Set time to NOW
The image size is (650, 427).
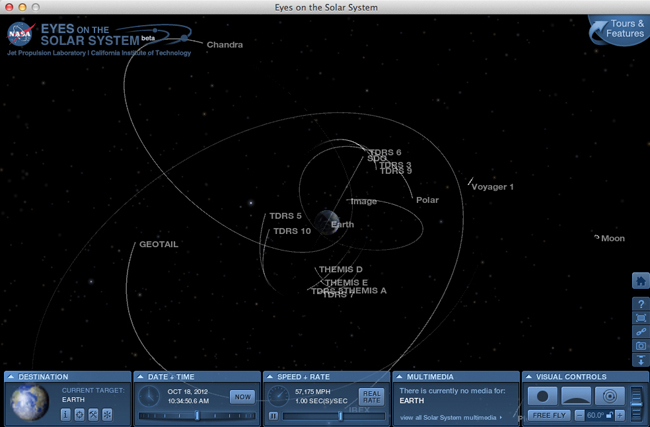[x=243, y=397]
